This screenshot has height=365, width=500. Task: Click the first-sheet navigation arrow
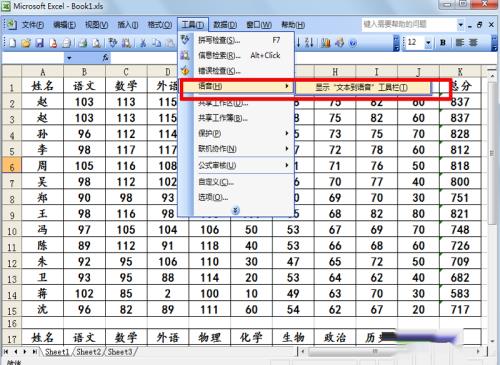pos(6,352)
